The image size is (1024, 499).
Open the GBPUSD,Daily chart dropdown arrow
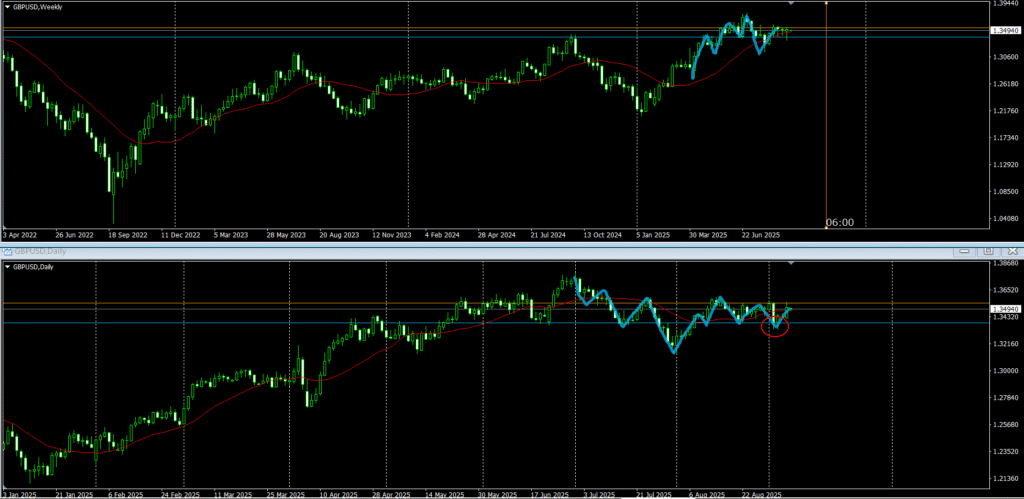click(7, 266)
